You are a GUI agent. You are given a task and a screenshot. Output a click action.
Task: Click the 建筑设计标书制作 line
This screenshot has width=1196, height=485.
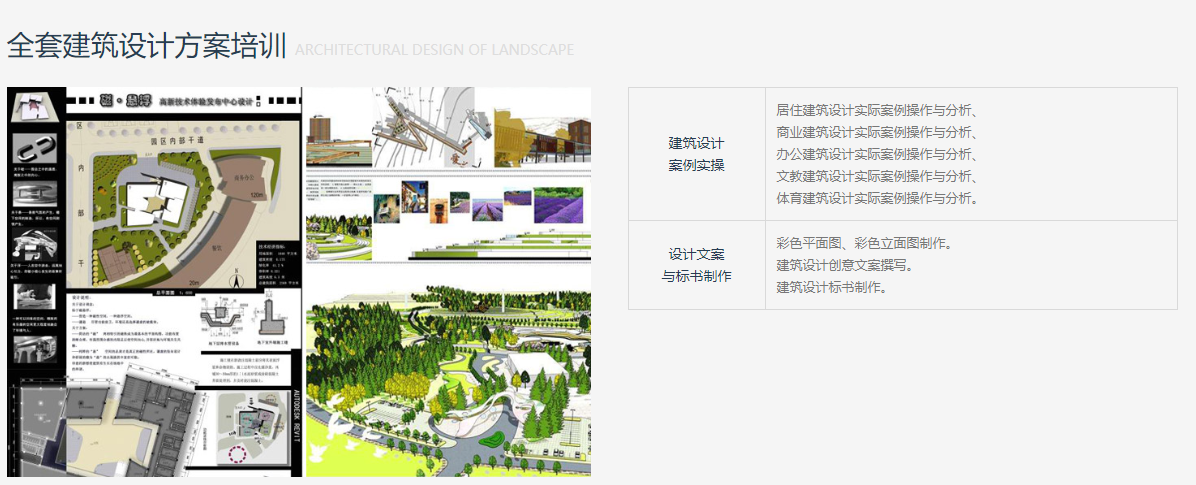[x=831, y=287]
